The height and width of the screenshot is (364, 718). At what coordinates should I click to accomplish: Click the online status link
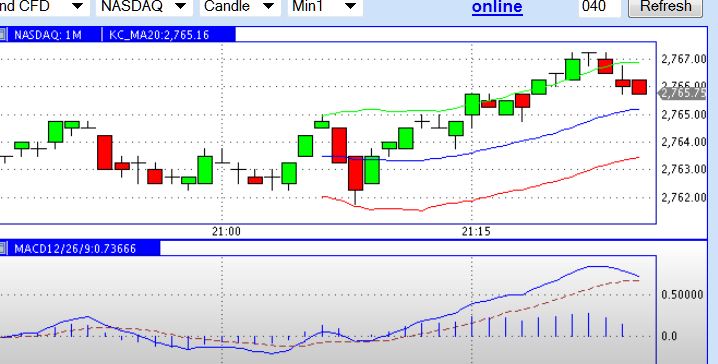497,6
